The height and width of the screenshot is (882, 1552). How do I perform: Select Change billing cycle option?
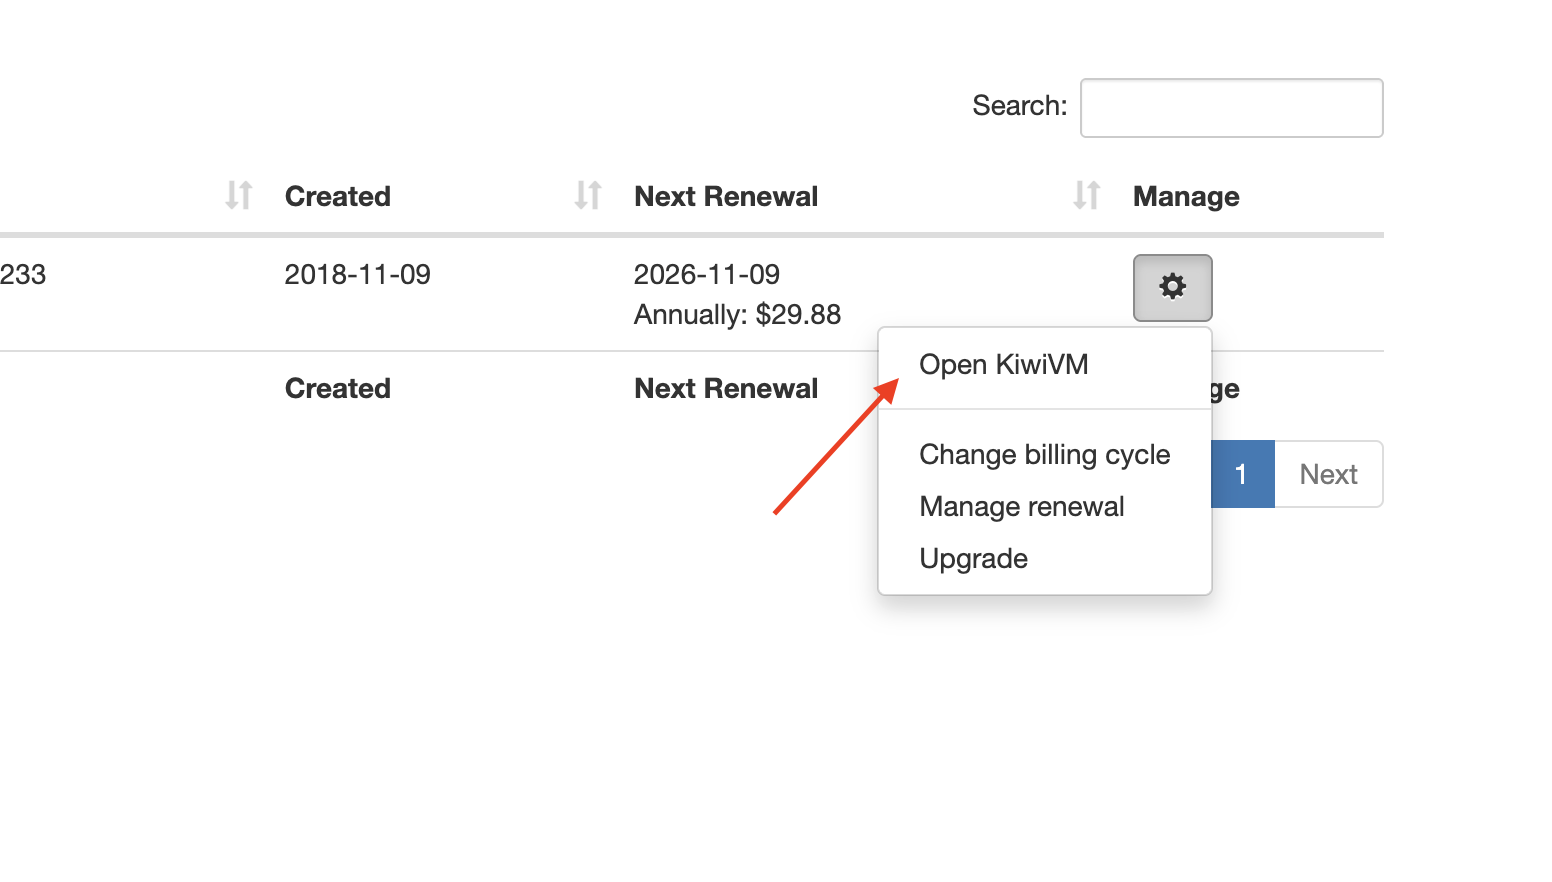click(x=1044, y=455)
